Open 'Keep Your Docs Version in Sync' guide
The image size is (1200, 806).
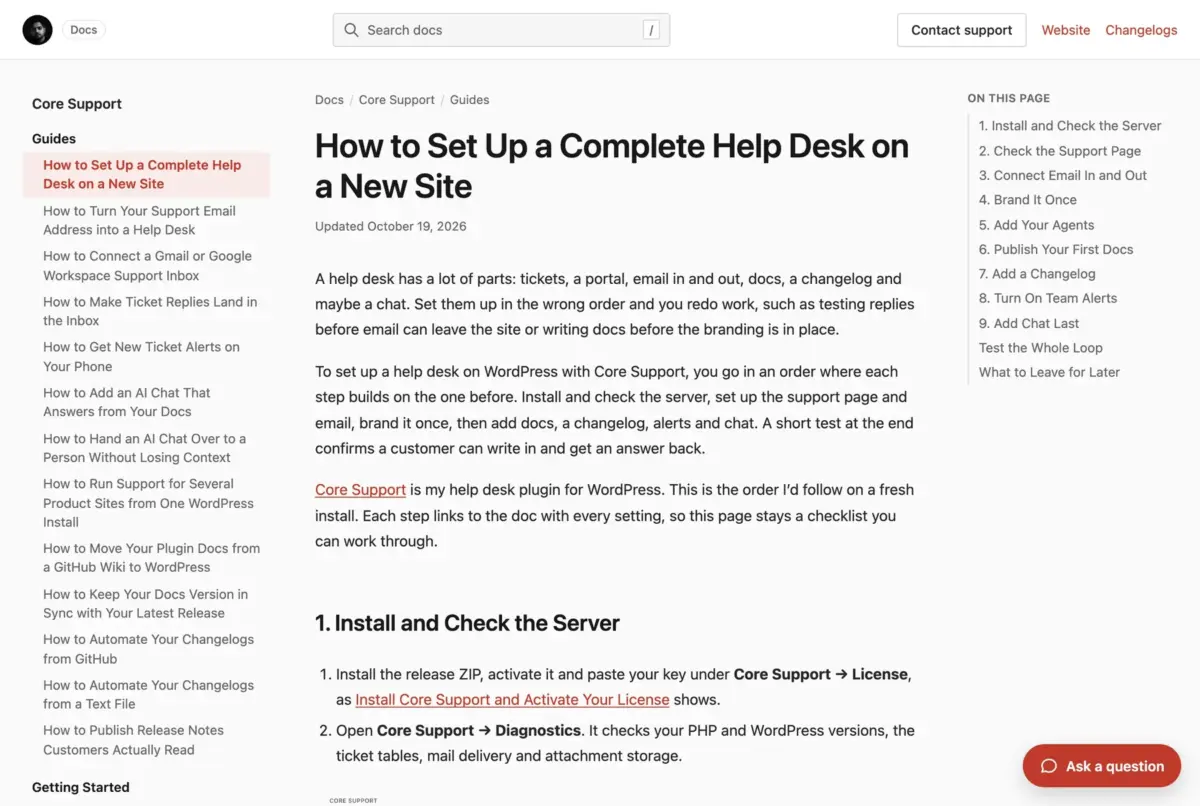146,604
